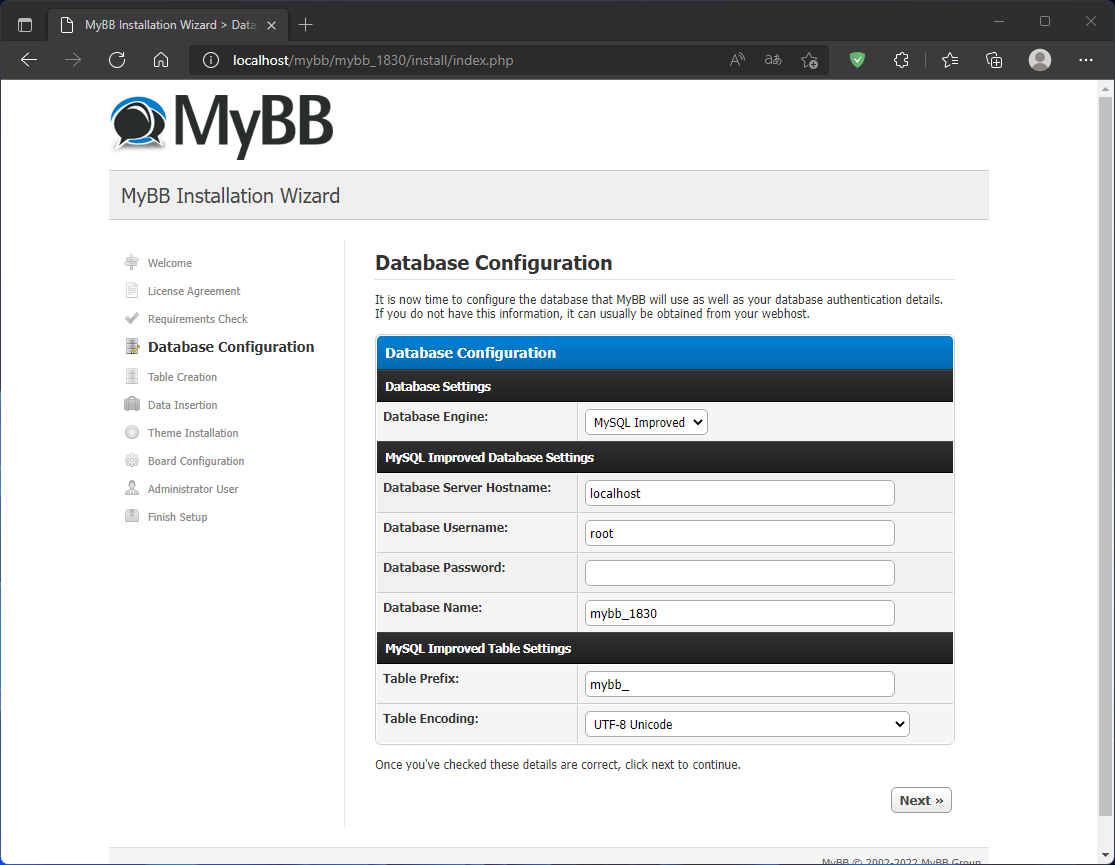Click the Database Name label
The height and width of the screenshot is (865, 1115).
coord(432,607)
